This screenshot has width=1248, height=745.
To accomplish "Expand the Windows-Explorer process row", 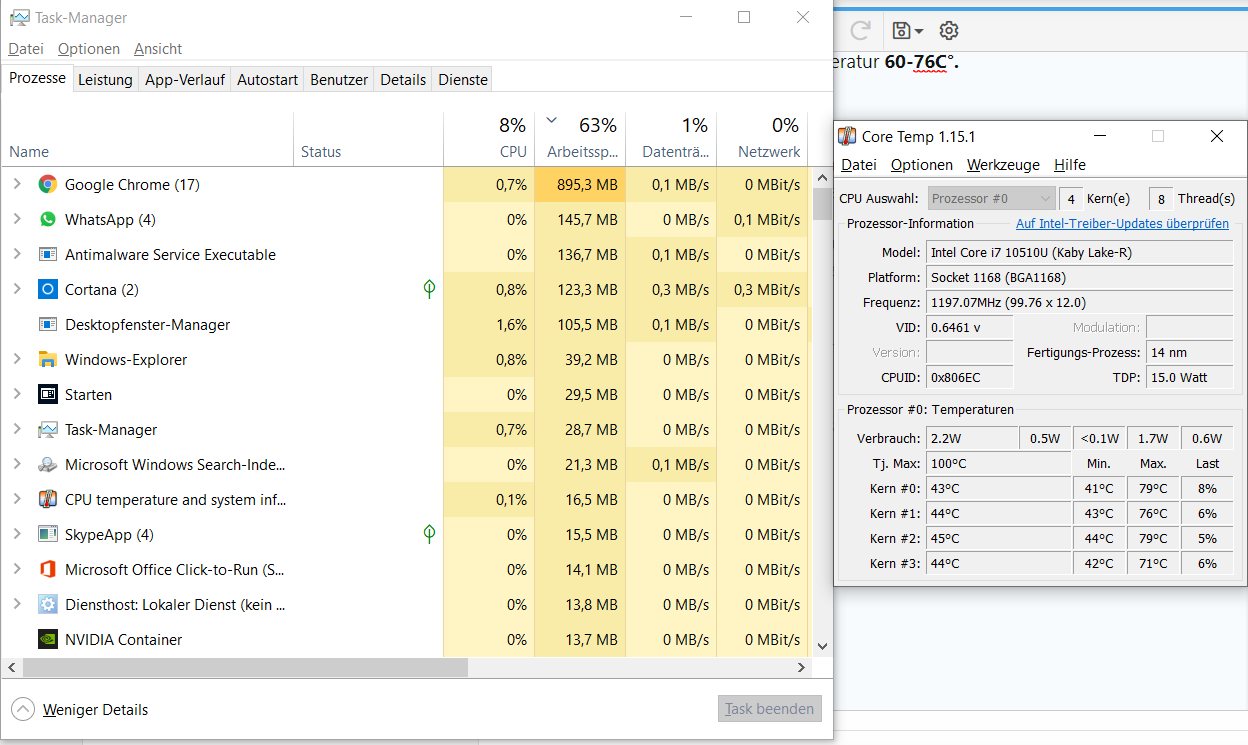I will 16,359.
